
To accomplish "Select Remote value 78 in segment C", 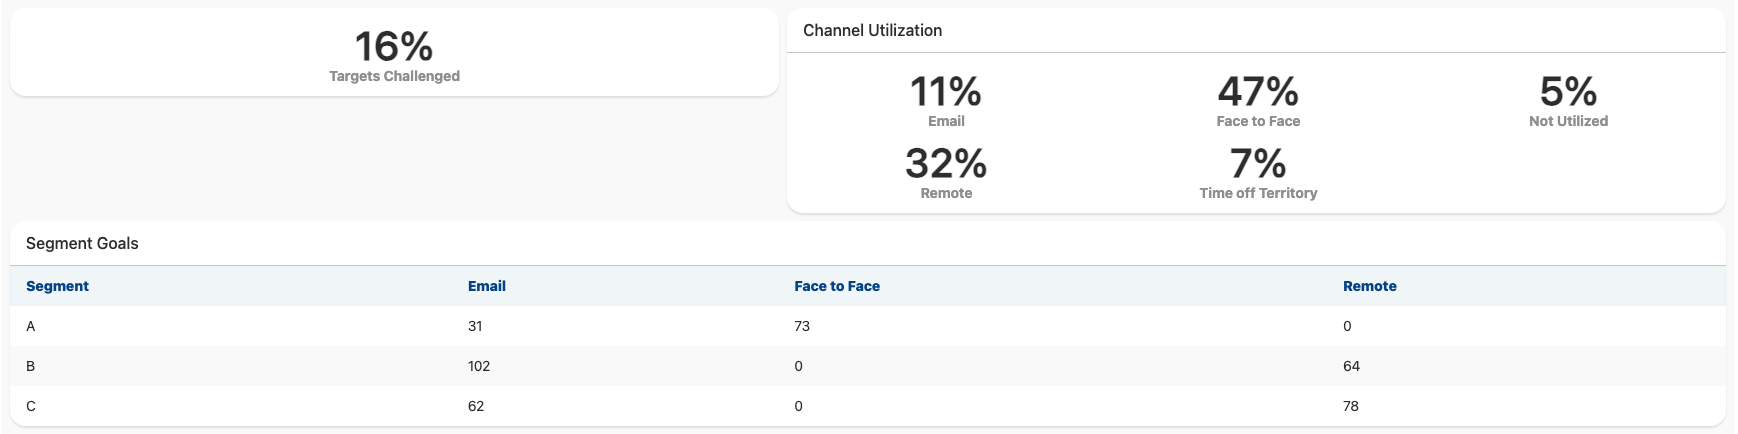I will 1351,406.
